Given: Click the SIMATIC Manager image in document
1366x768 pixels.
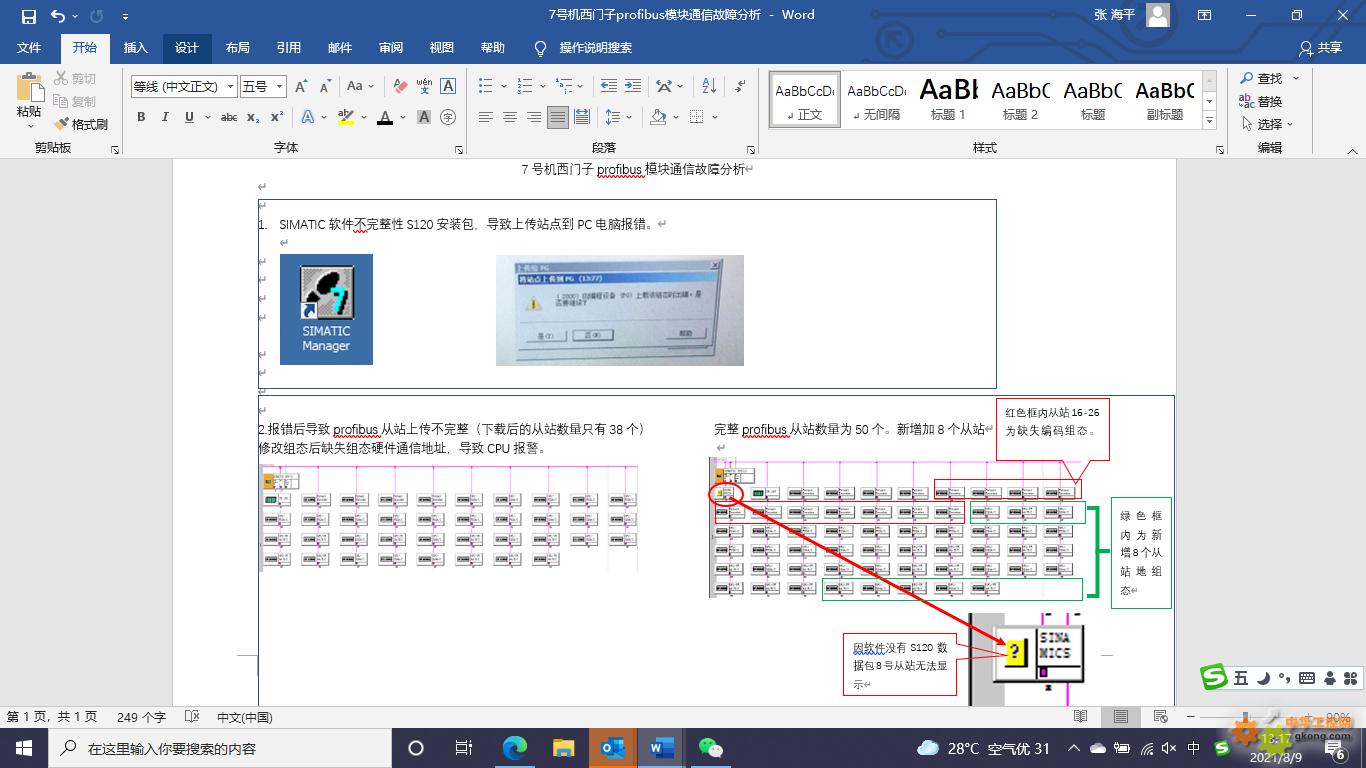Looking at the screenshot, I should [x=326, y=309].
